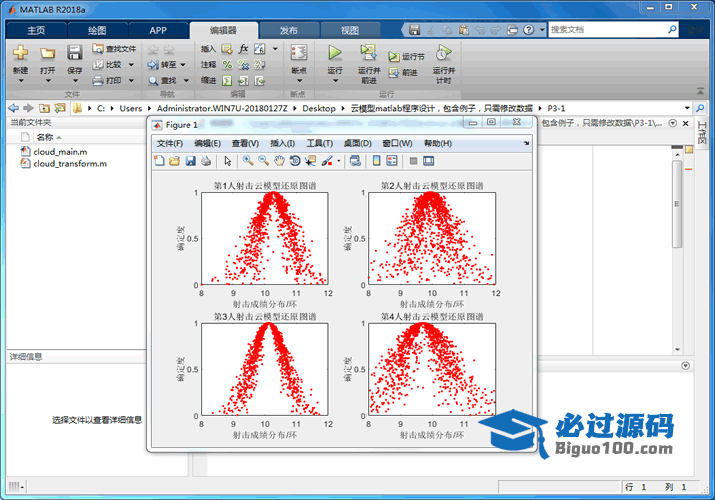The image size is (715, 500).
Task: Open the 新建 dropdown arrow
Action: tap(21, 81)
